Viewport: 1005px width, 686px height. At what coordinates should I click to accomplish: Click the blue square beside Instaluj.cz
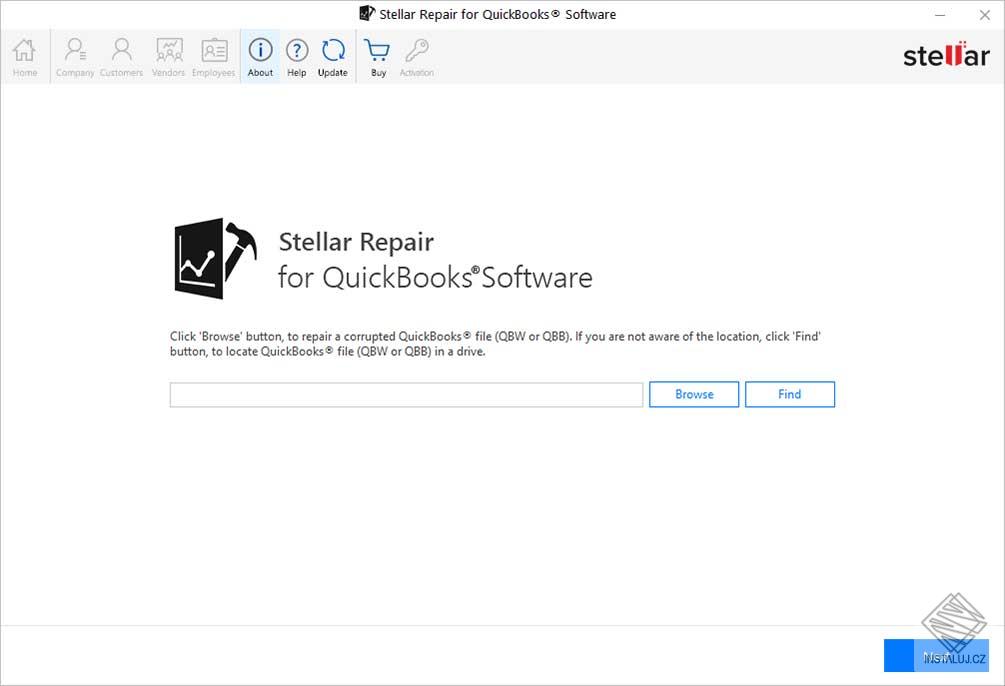click(x=897, y=656)
